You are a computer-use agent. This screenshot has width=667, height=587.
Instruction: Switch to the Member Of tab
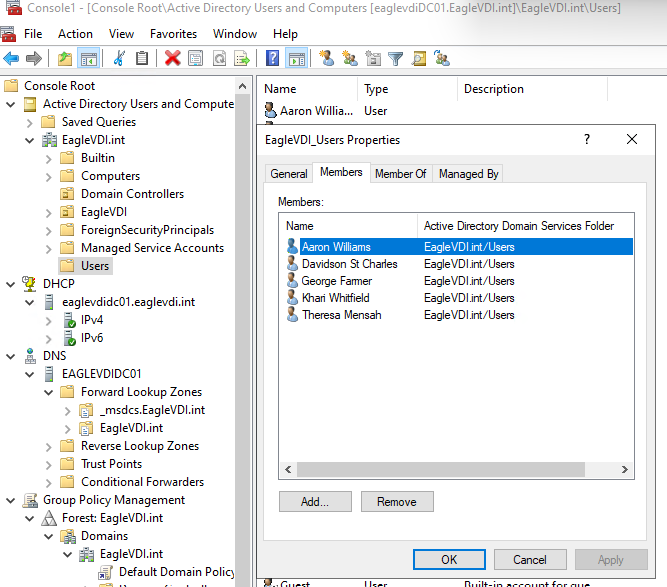[401, 174]
